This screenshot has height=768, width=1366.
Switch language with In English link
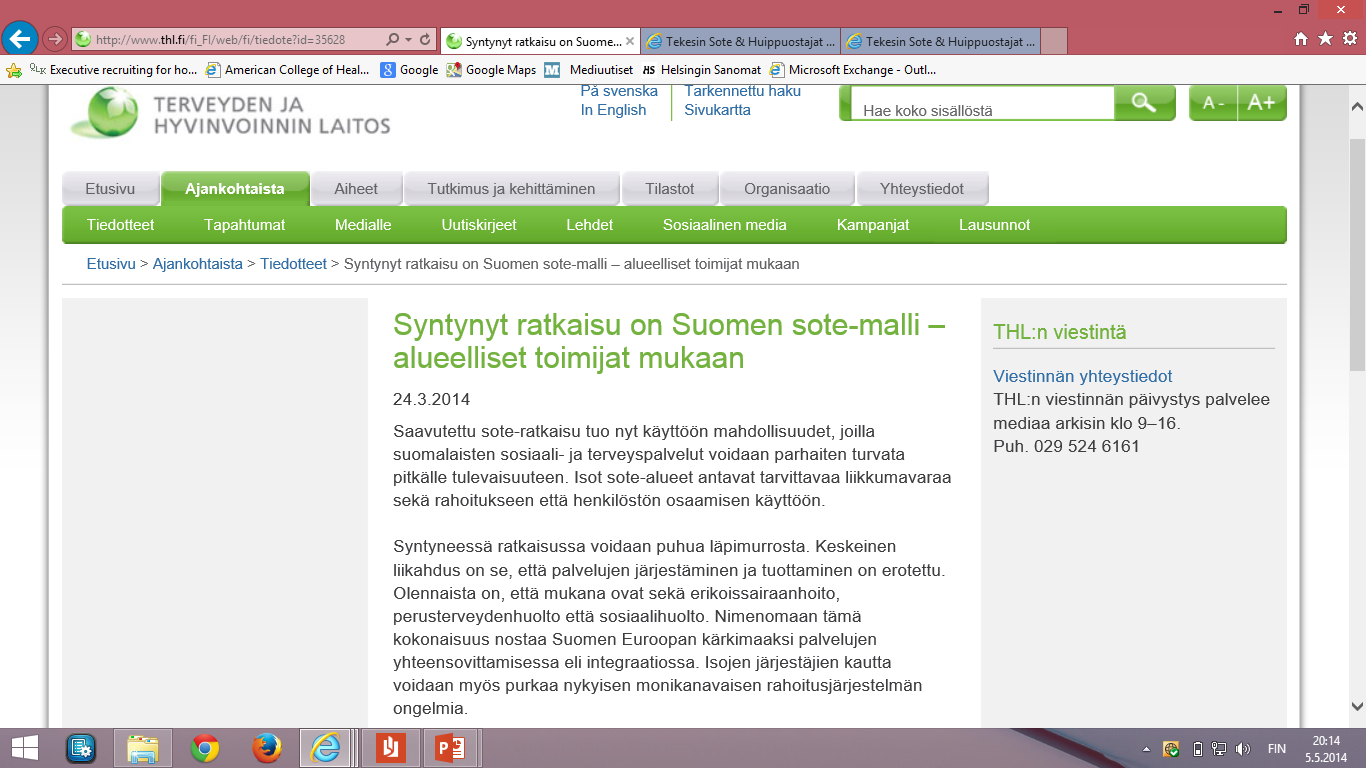(x=613, y=110)
